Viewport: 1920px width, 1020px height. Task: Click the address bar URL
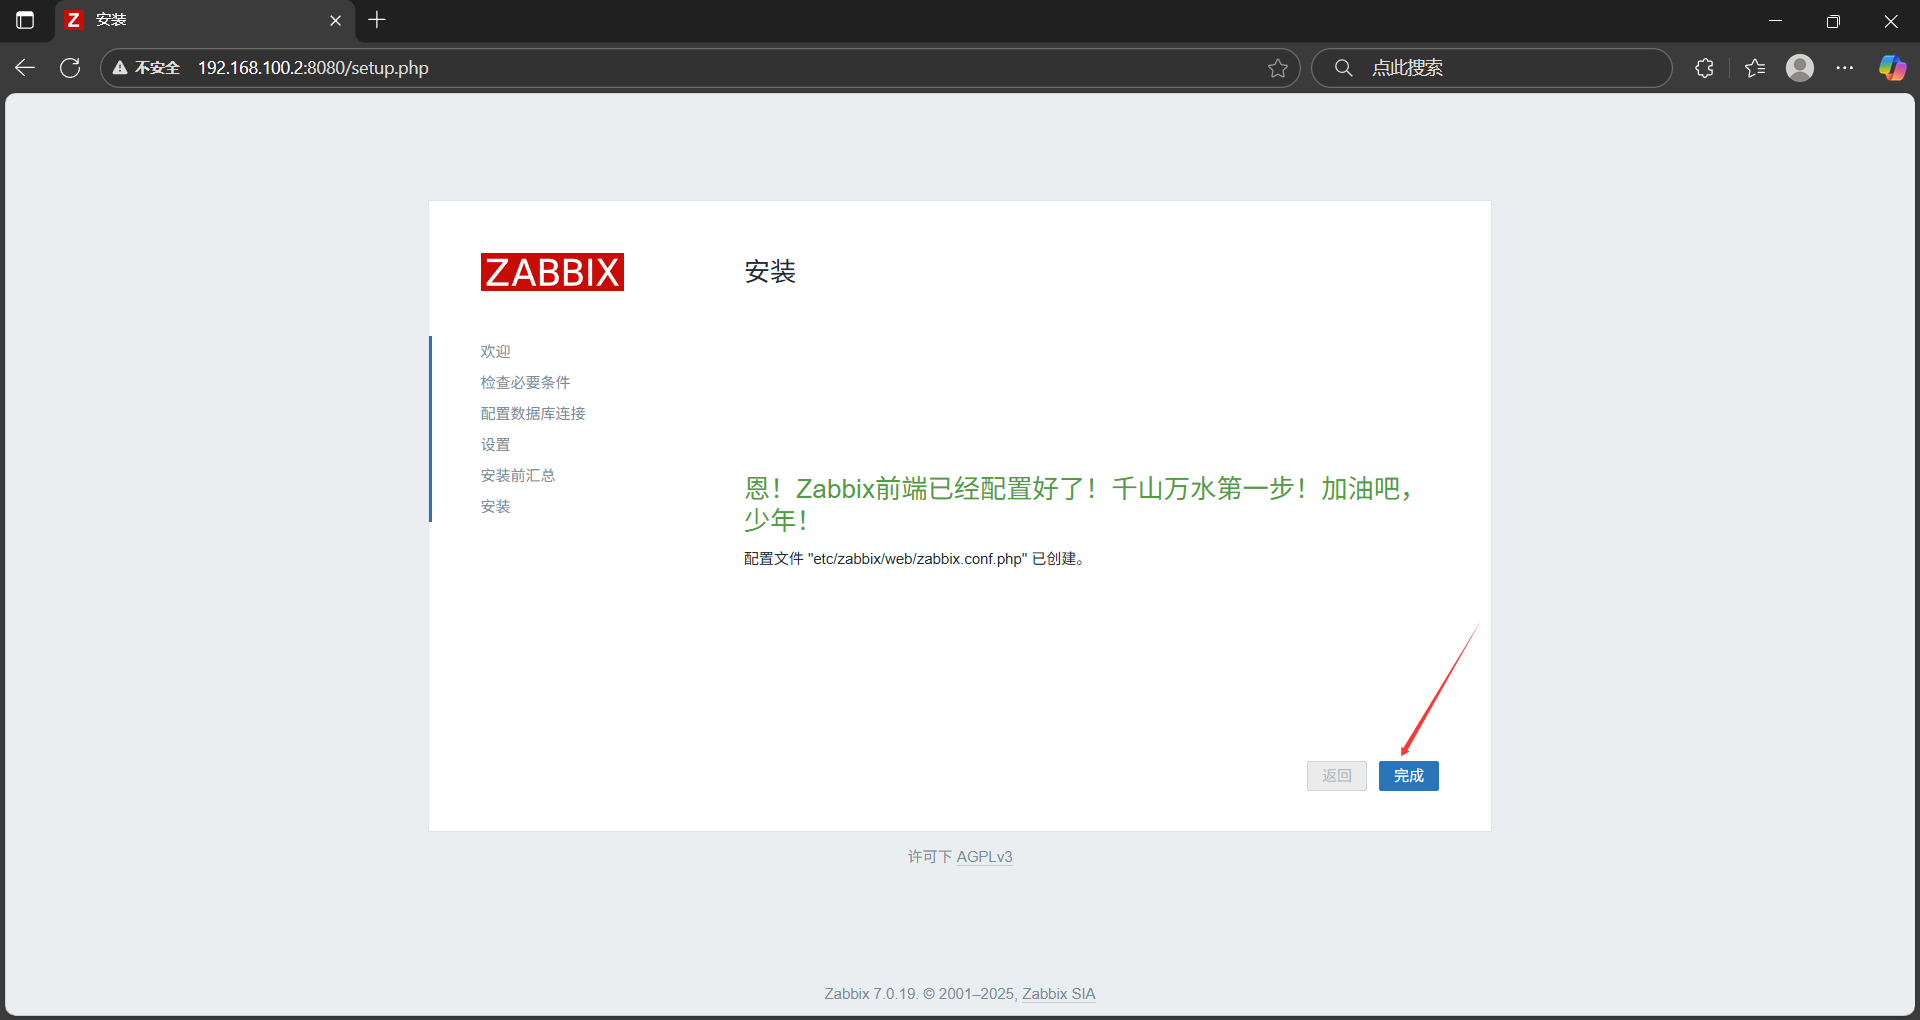[x=313, y=68]
